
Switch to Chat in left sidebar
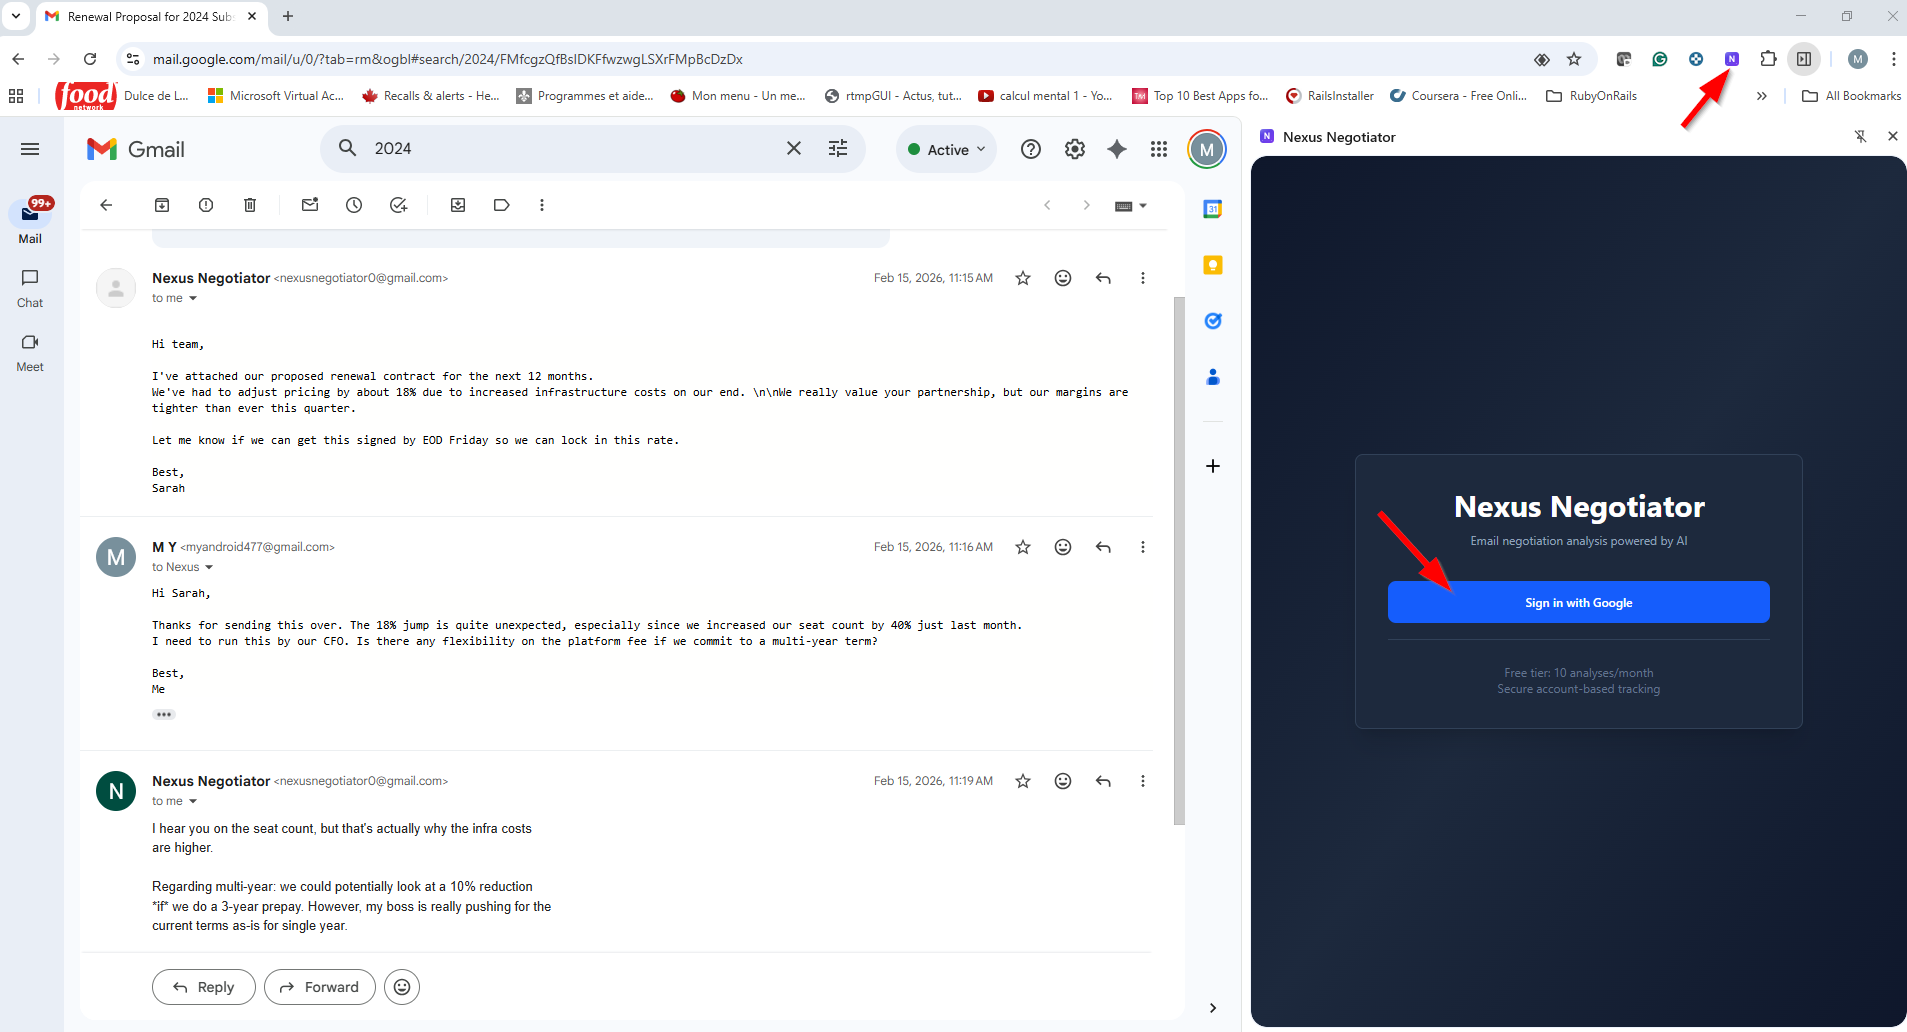coord(30,287)
